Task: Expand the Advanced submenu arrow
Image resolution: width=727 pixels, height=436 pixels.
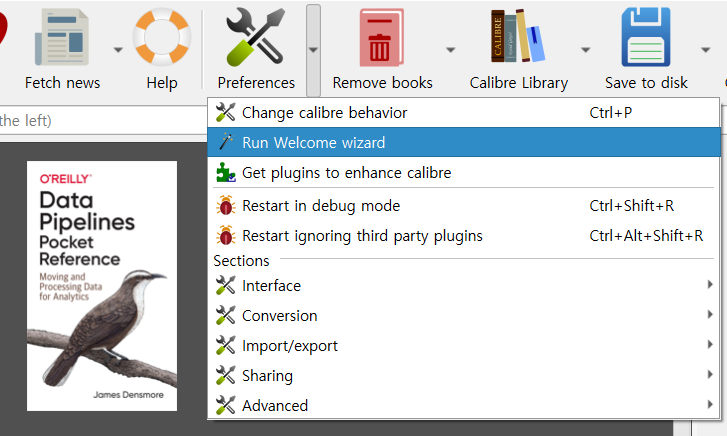Action: point(710,404)
